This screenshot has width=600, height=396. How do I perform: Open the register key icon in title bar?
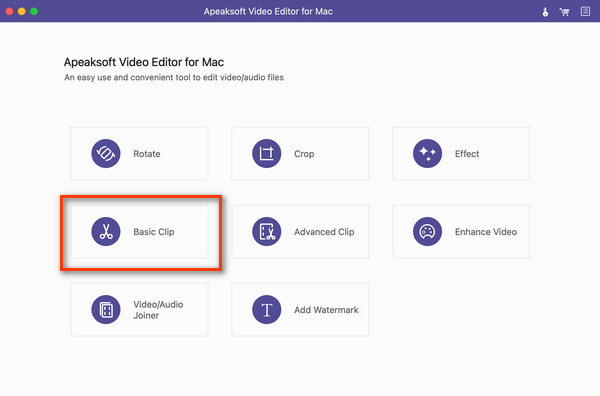point(545,12)
